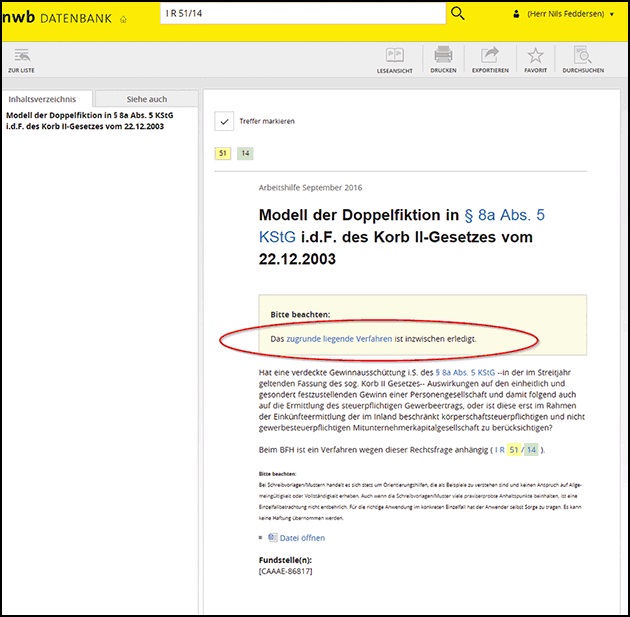Toggle the Treffer markieren checkbox

coord(224,121)
